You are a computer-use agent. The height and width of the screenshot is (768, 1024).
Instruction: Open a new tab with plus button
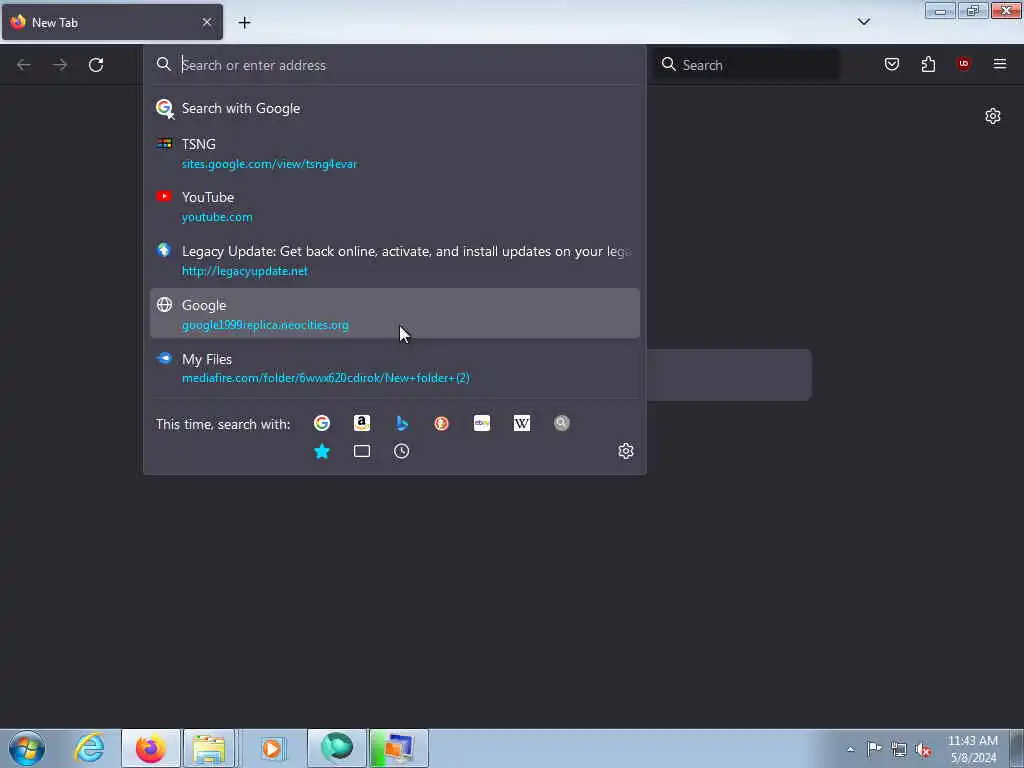[244, 23]
